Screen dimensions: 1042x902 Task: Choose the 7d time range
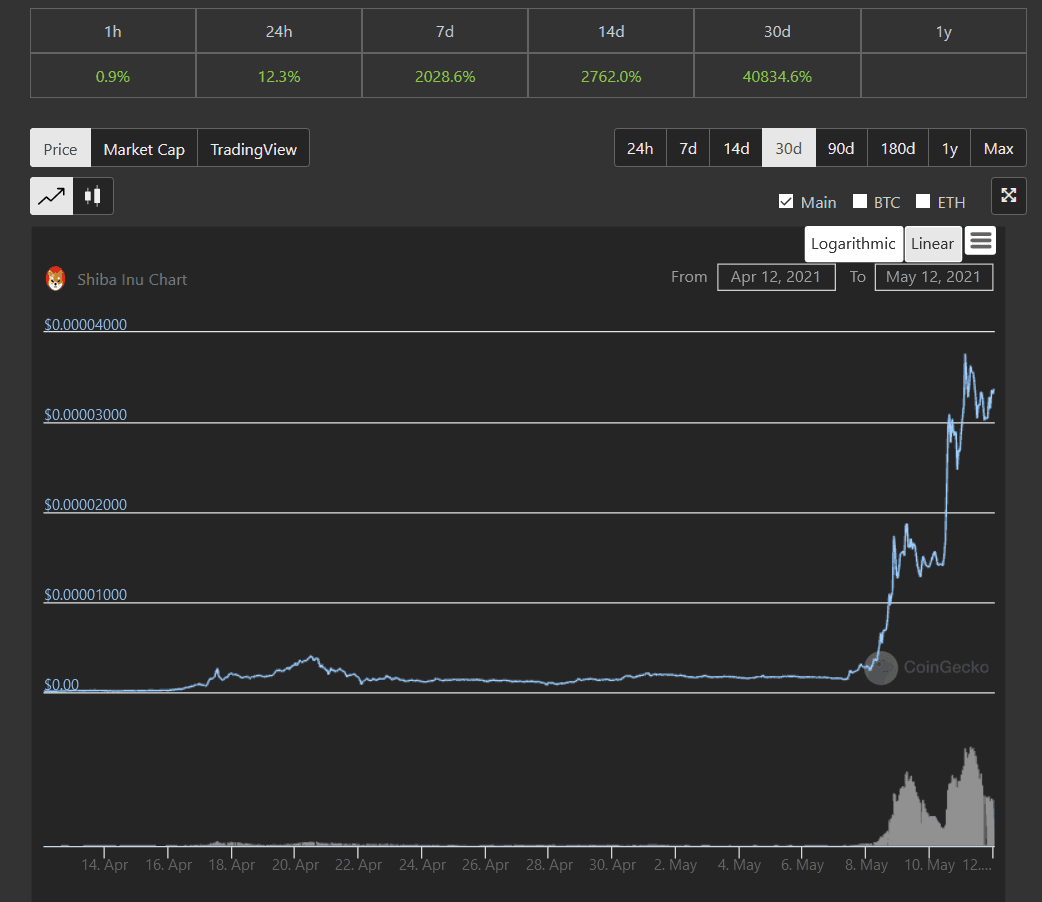coord(688,148)
